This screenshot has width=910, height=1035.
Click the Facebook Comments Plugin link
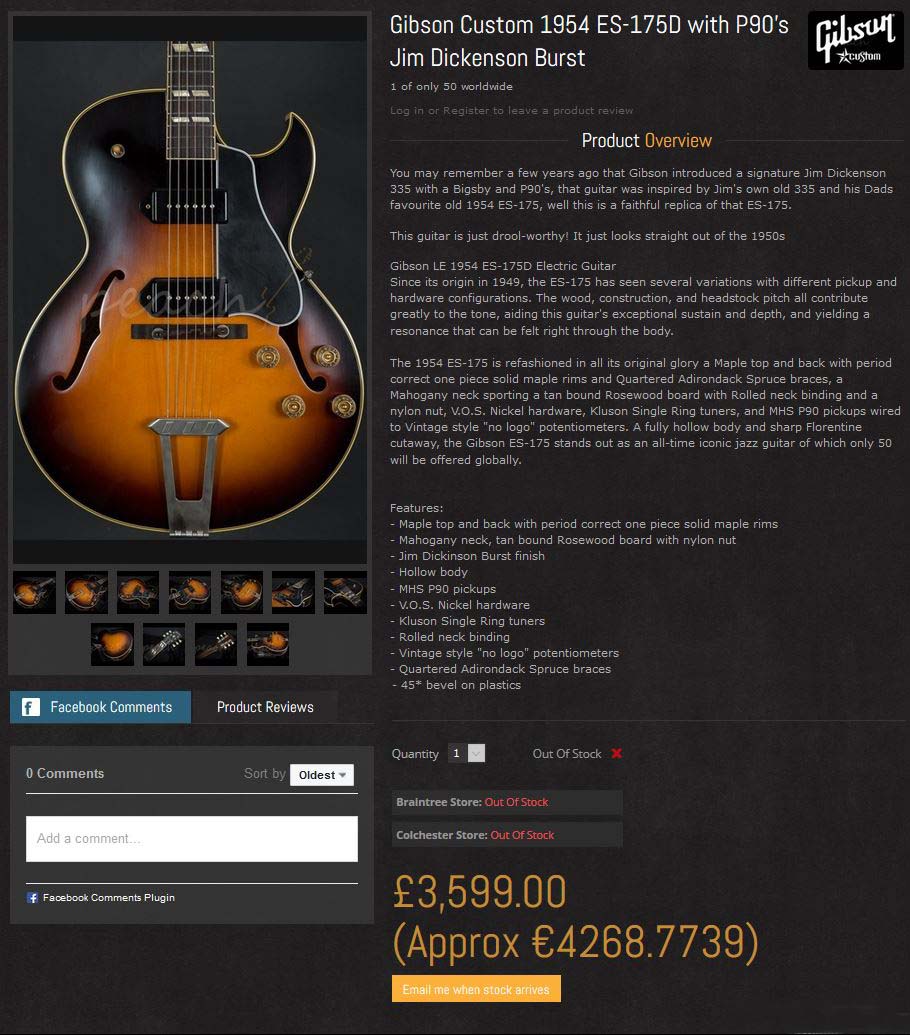[x=109, y=898]
